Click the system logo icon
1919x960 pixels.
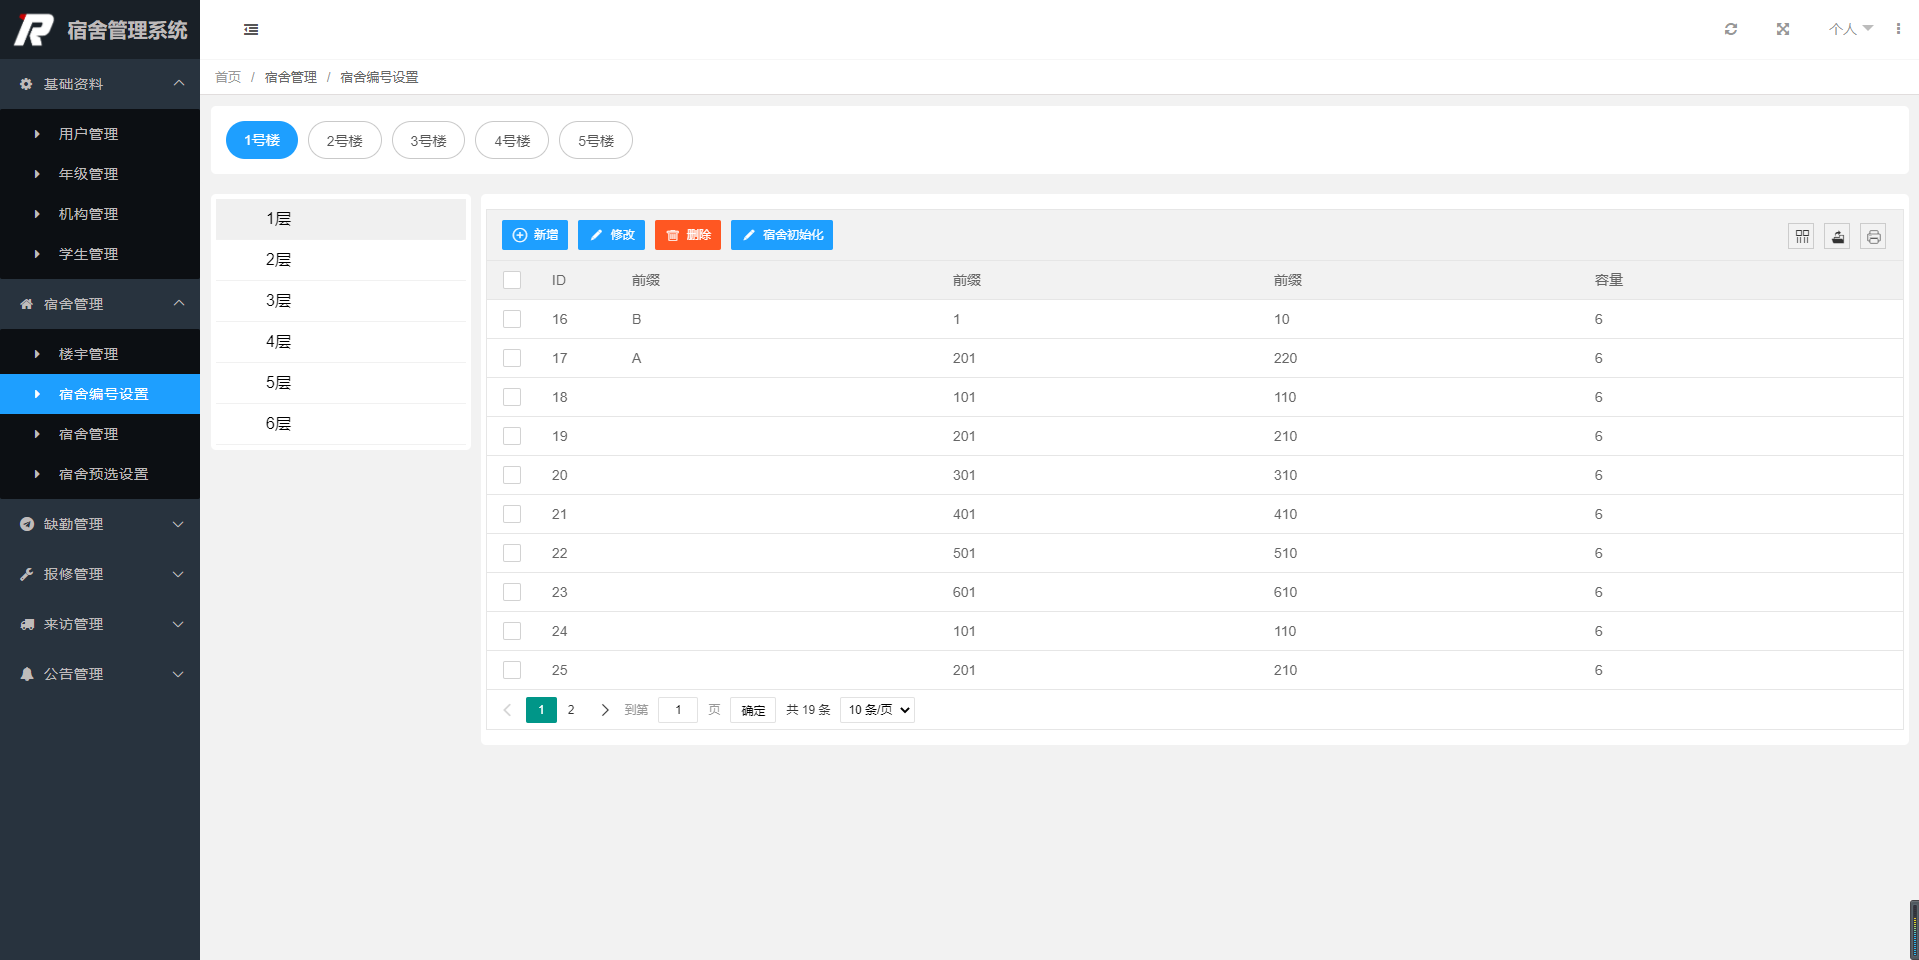pyautogui.click(x=33, y=30)
